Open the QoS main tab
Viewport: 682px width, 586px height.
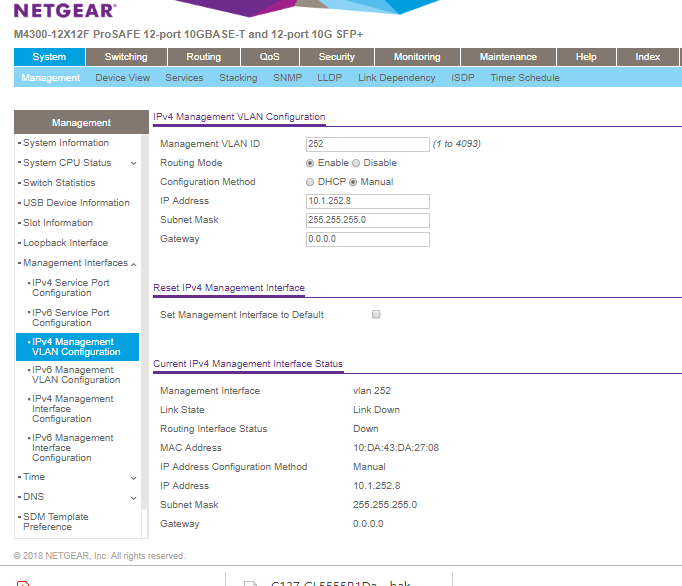click(270, 57)
